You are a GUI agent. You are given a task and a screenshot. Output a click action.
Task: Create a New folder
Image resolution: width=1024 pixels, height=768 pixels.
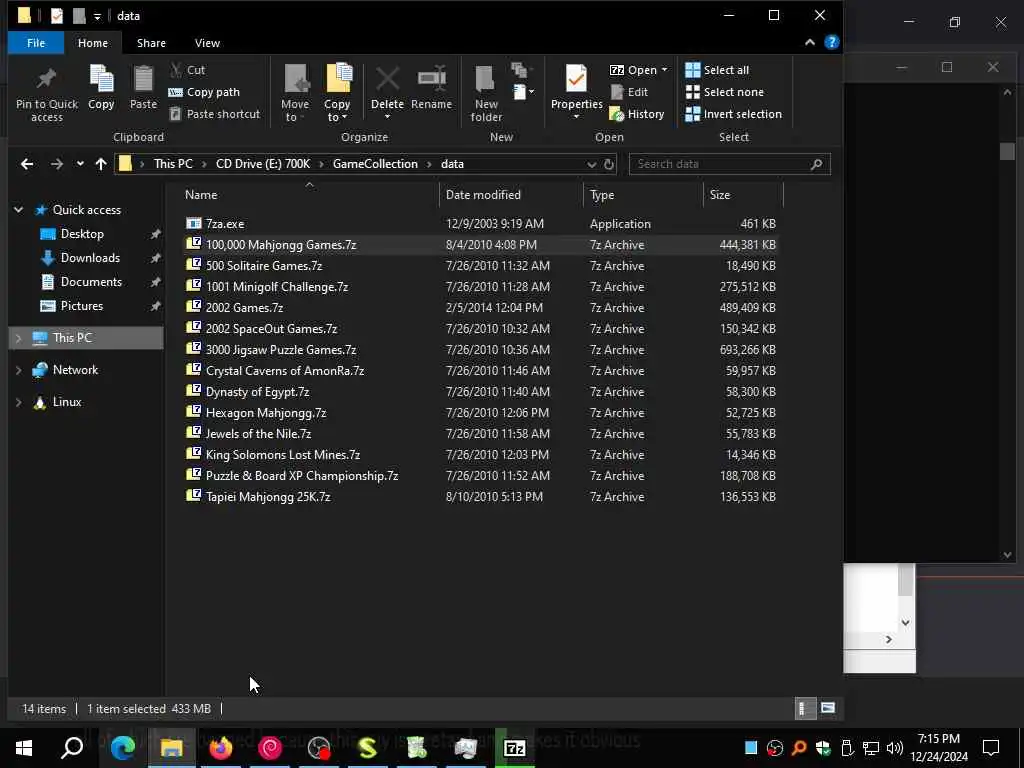click(486, 93)
